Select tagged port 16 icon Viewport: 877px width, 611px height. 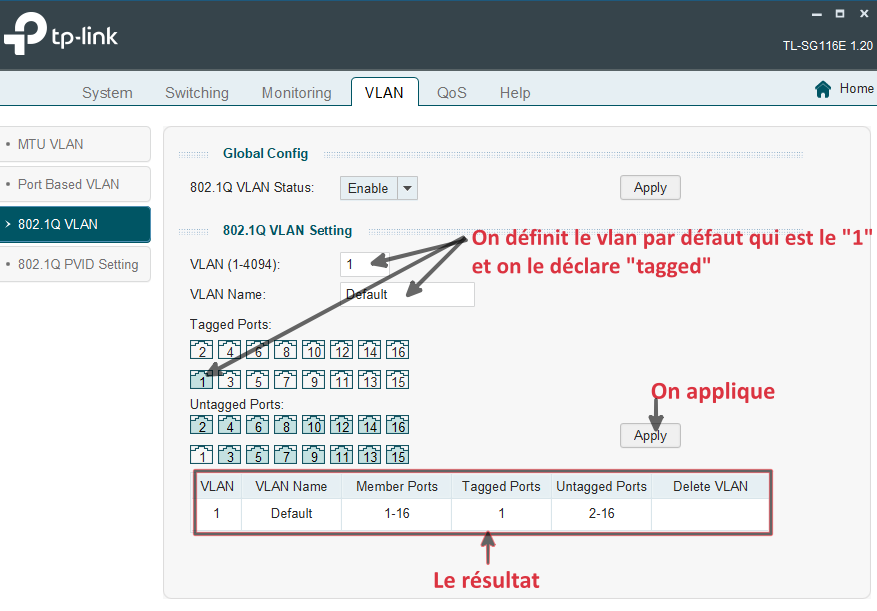point(397,350)
